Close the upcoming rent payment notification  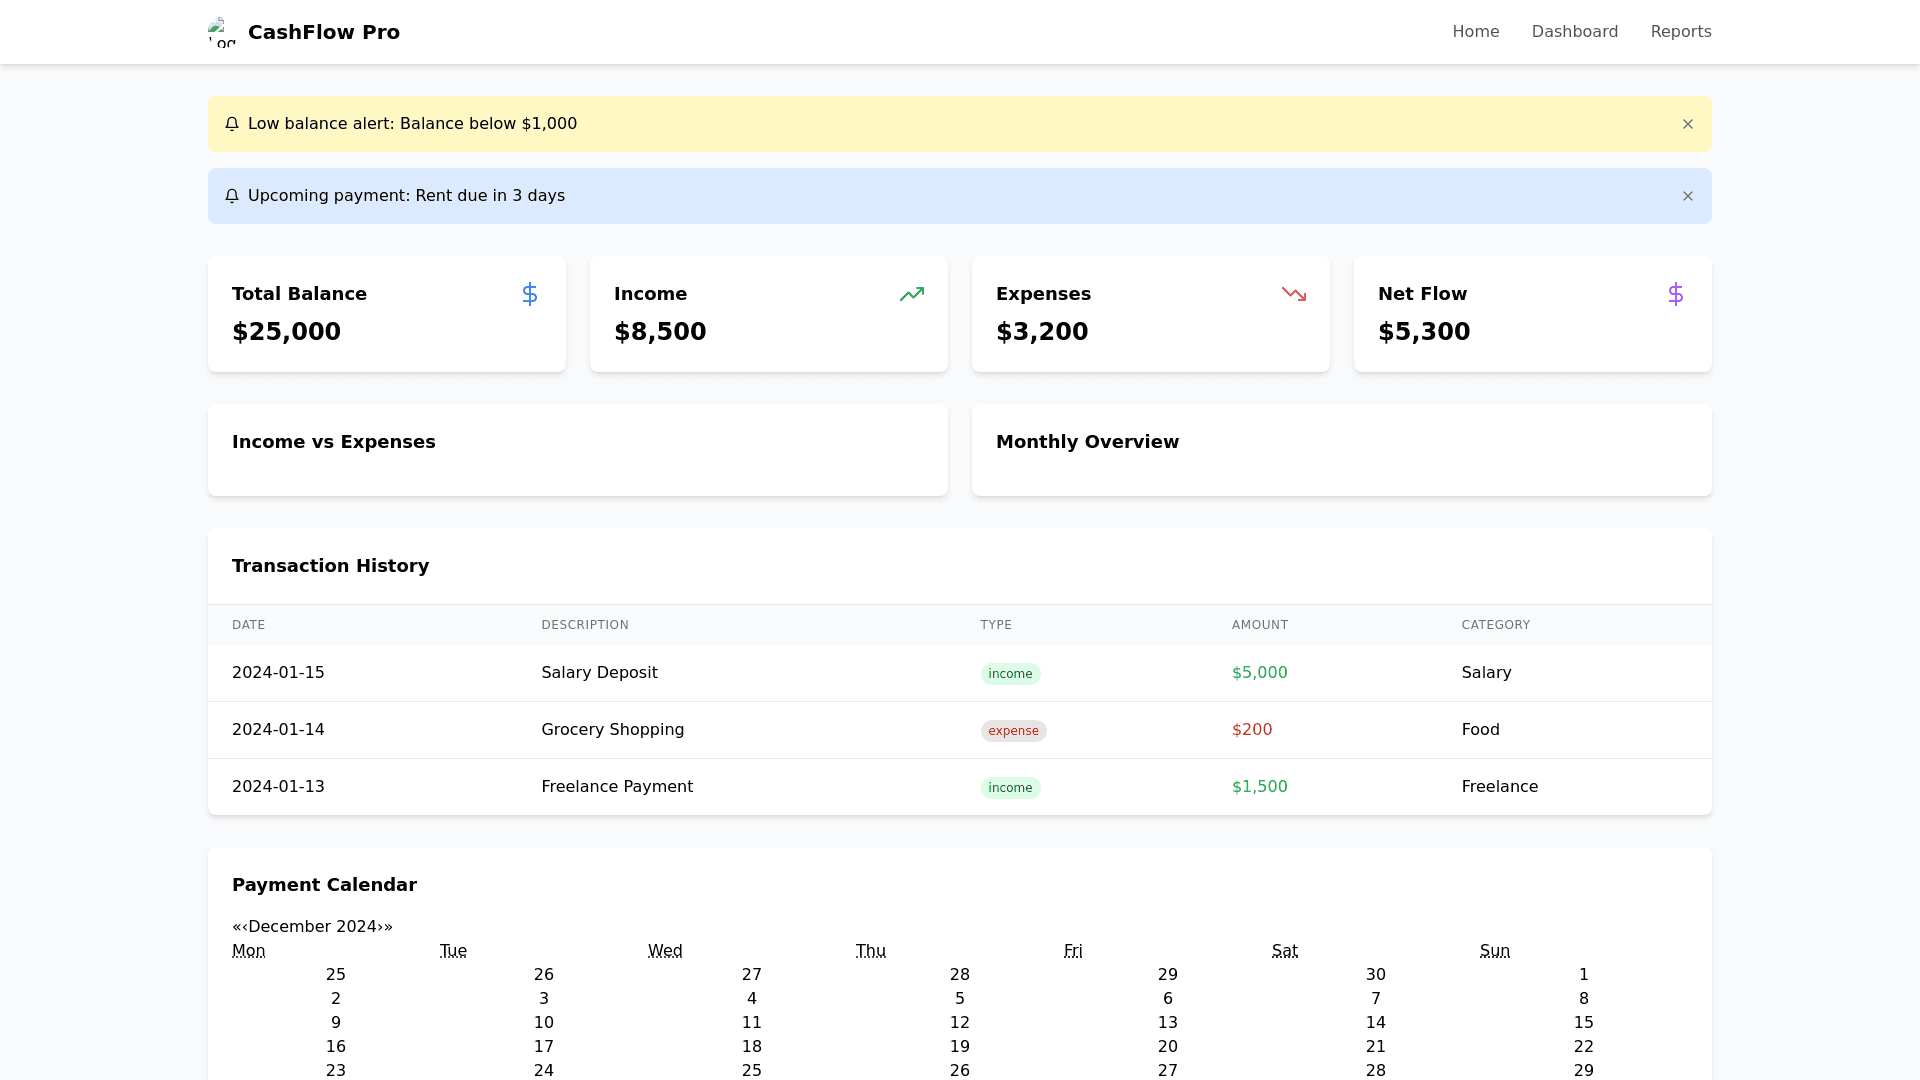click(1687, 196)
